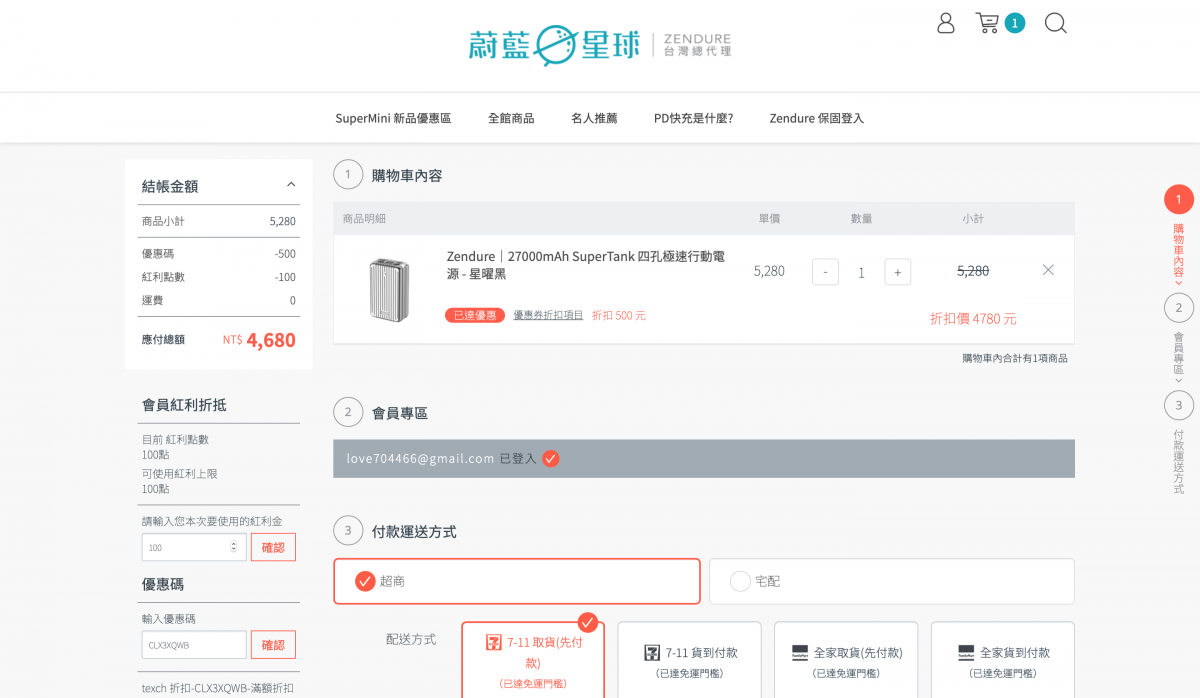
Task: Confirm the bonus points with 確認 button
Action: point(273,547)
